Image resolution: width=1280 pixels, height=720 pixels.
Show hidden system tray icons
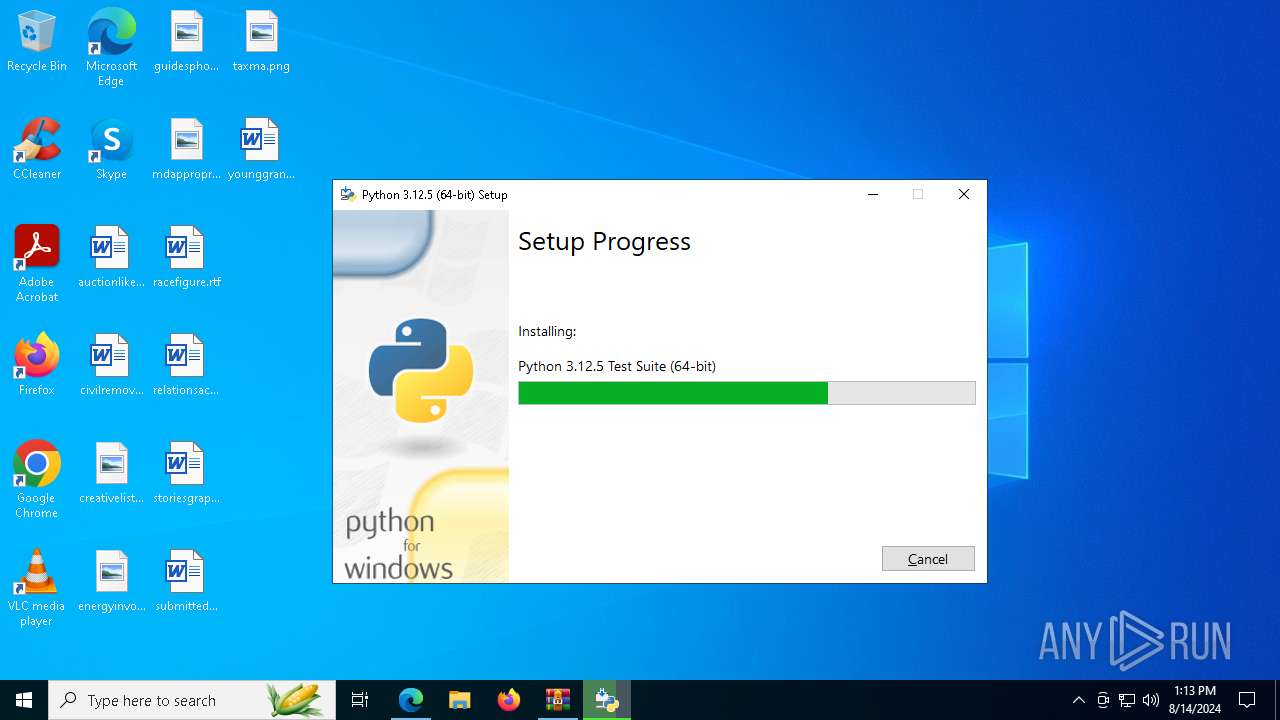click(1078, 700)
